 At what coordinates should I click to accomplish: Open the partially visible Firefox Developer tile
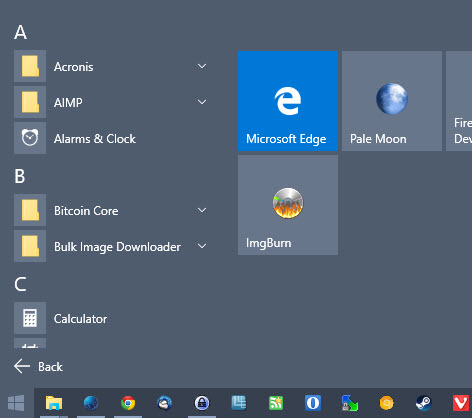coord(459,101)
